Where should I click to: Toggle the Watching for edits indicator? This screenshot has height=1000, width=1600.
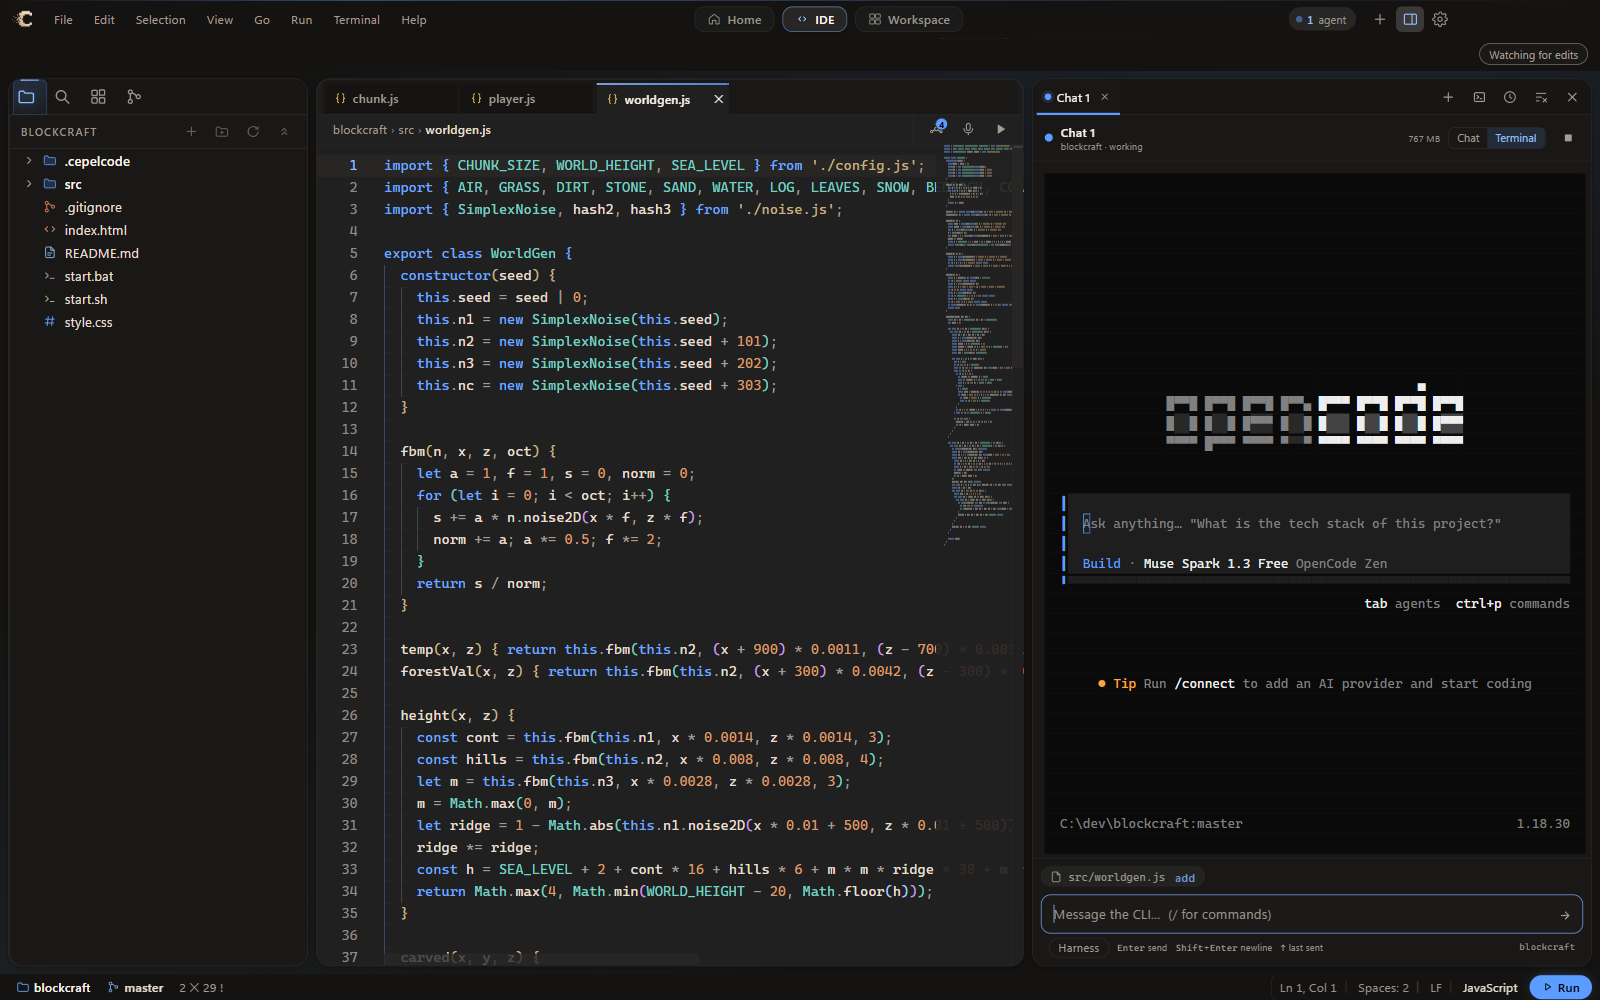click(x=1533, y=55)
